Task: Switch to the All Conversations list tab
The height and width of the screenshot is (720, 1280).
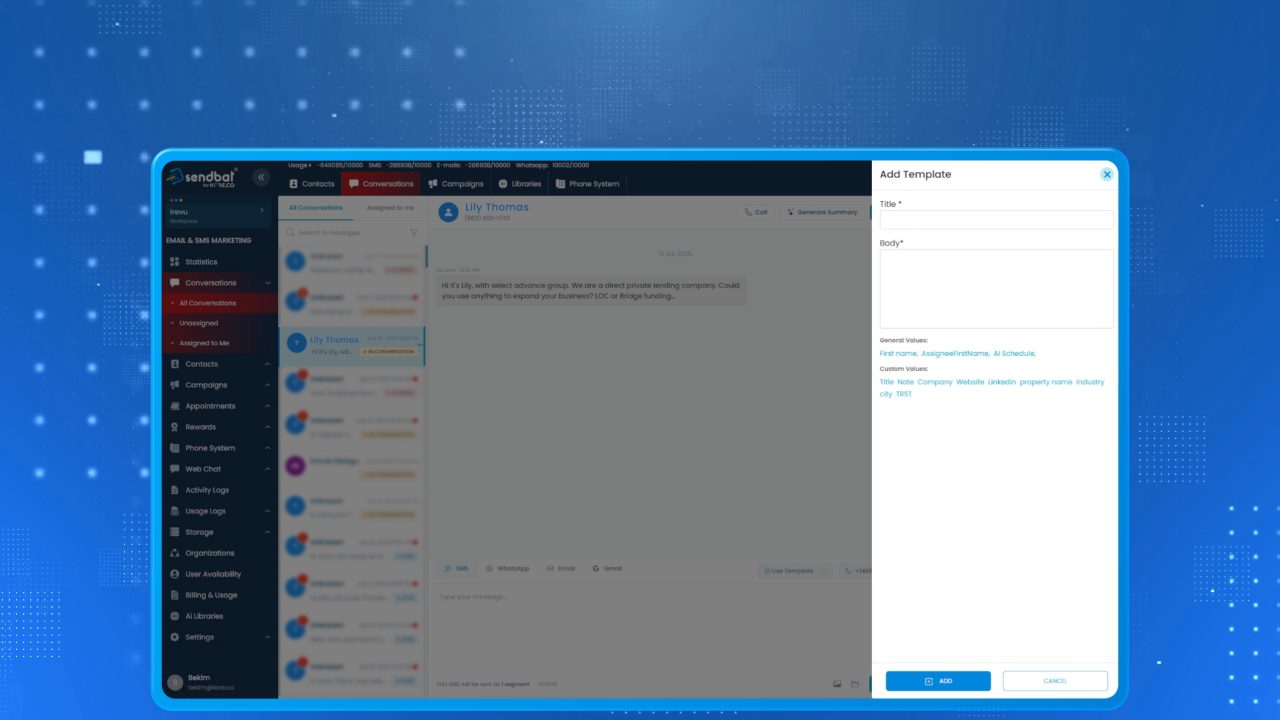Action: (316, 208)
